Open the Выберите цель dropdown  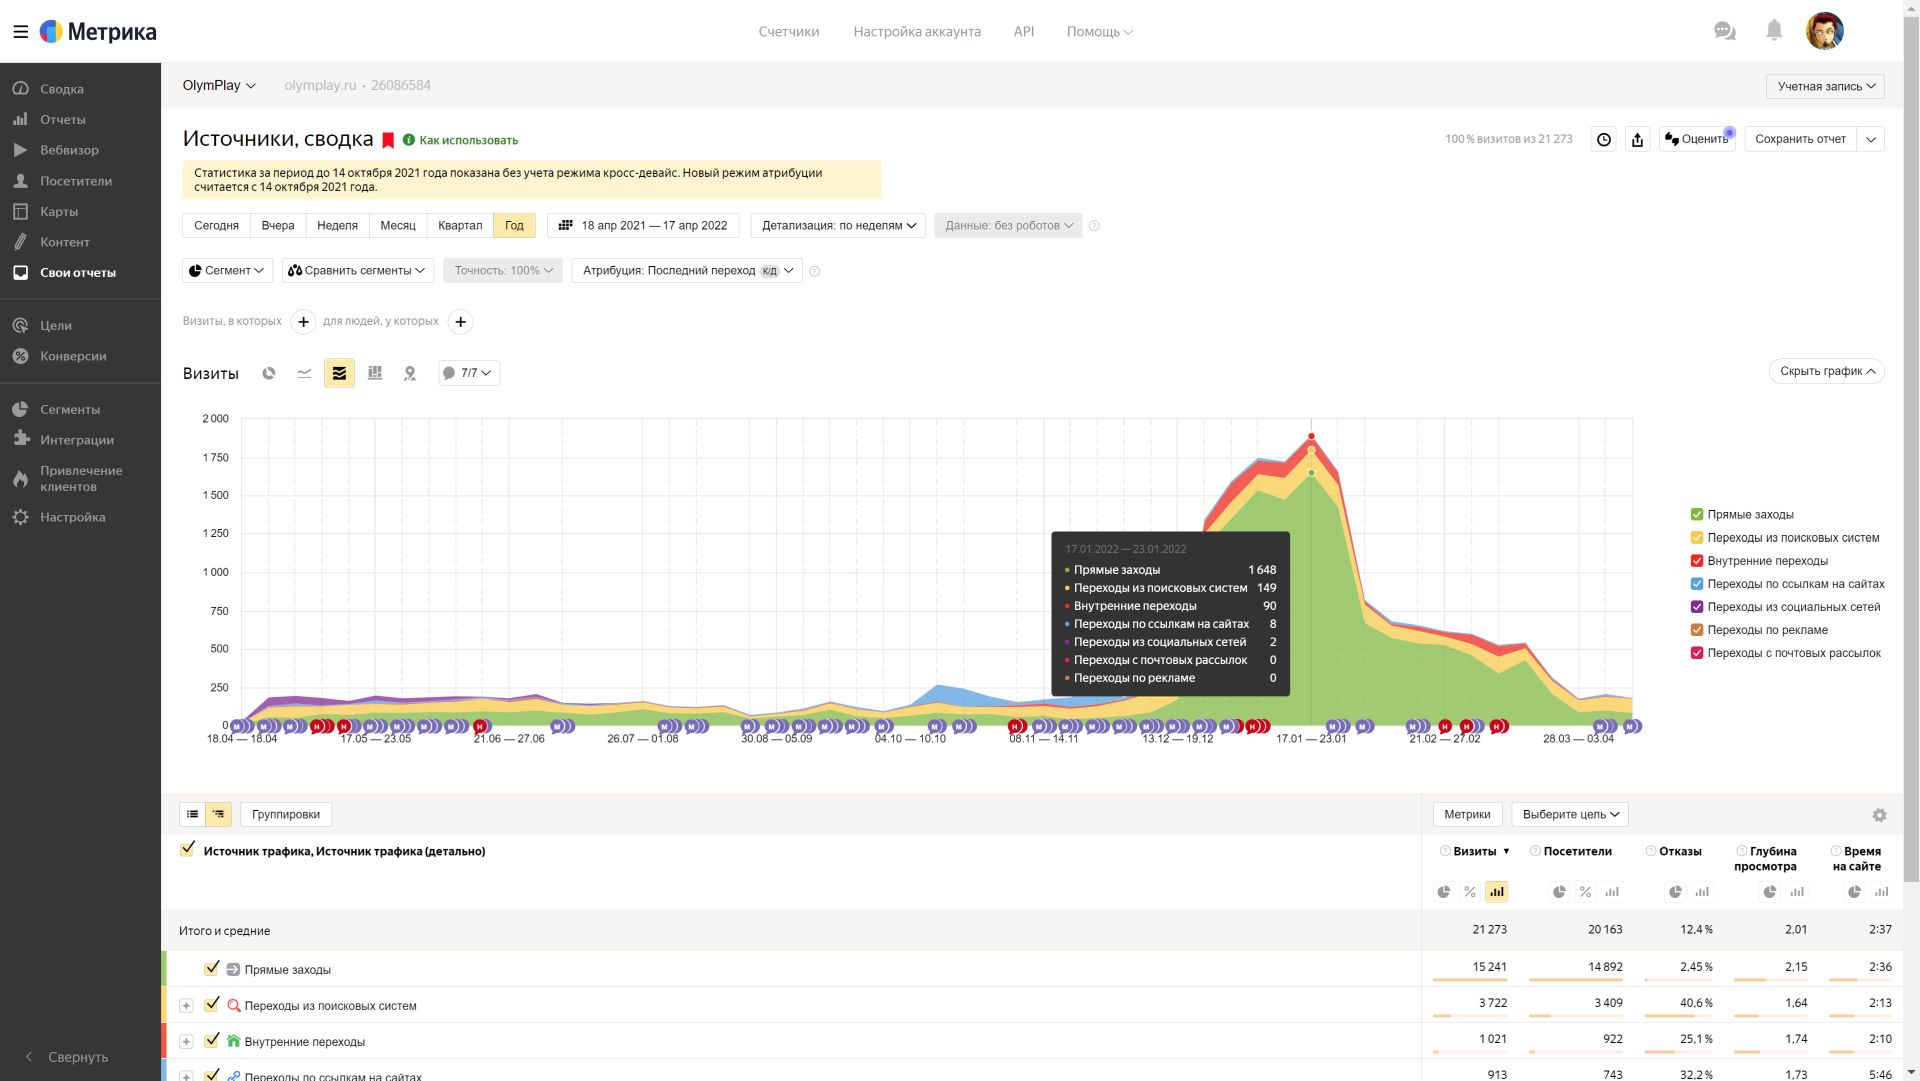click(1570, 815)
